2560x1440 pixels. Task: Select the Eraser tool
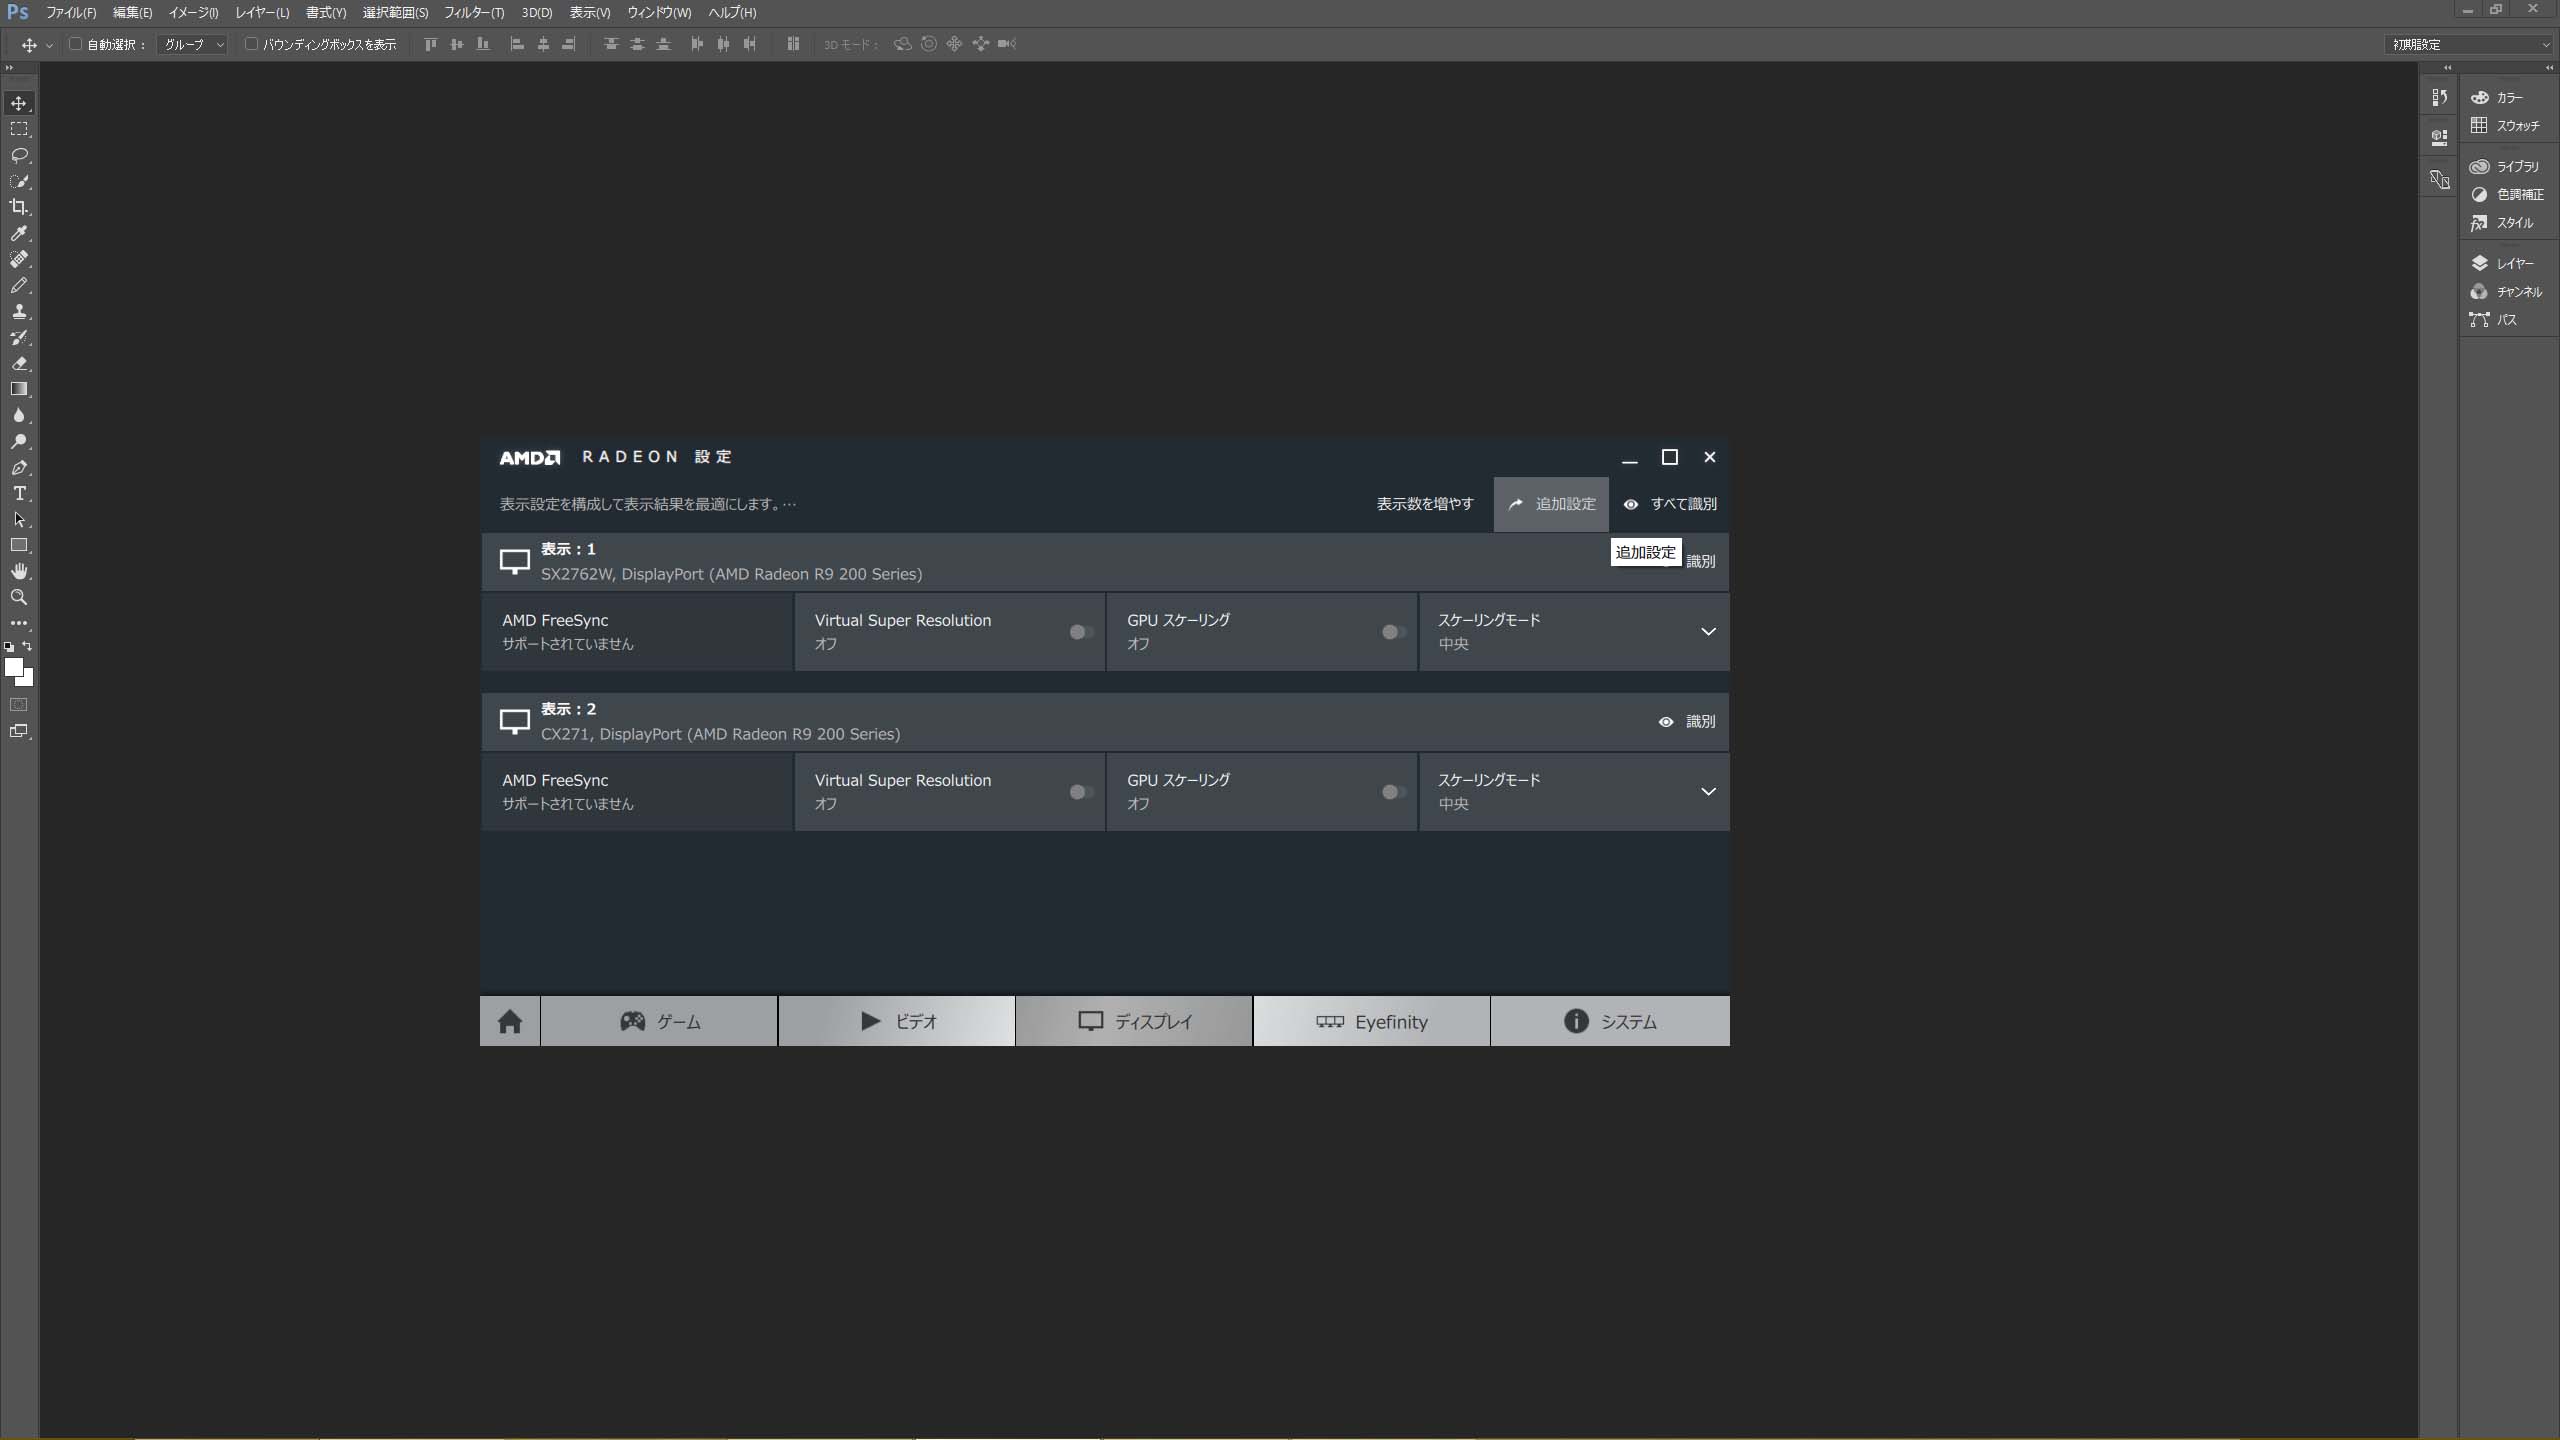click(19, 363)
